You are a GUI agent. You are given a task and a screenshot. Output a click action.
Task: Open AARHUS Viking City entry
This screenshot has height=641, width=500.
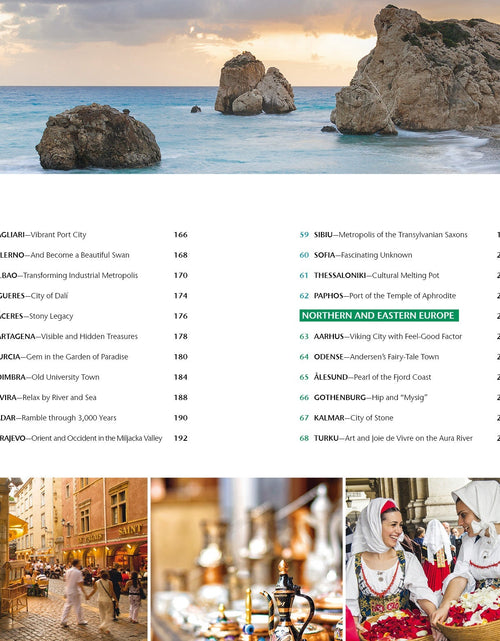coord(388,336)
